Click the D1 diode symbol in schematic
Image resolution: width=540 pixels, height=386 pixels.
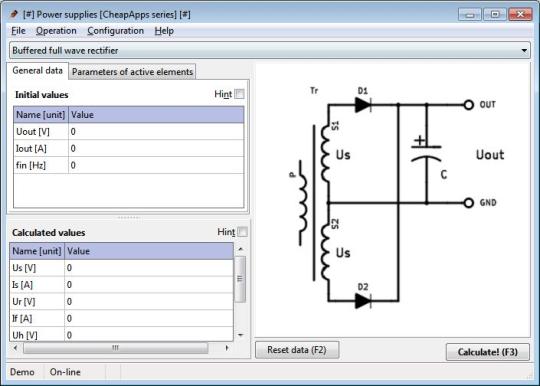click(x=363, y=104)
